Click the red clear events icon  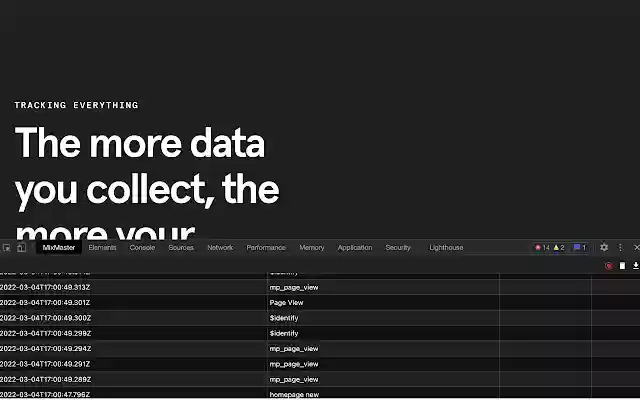pos(609,266)
